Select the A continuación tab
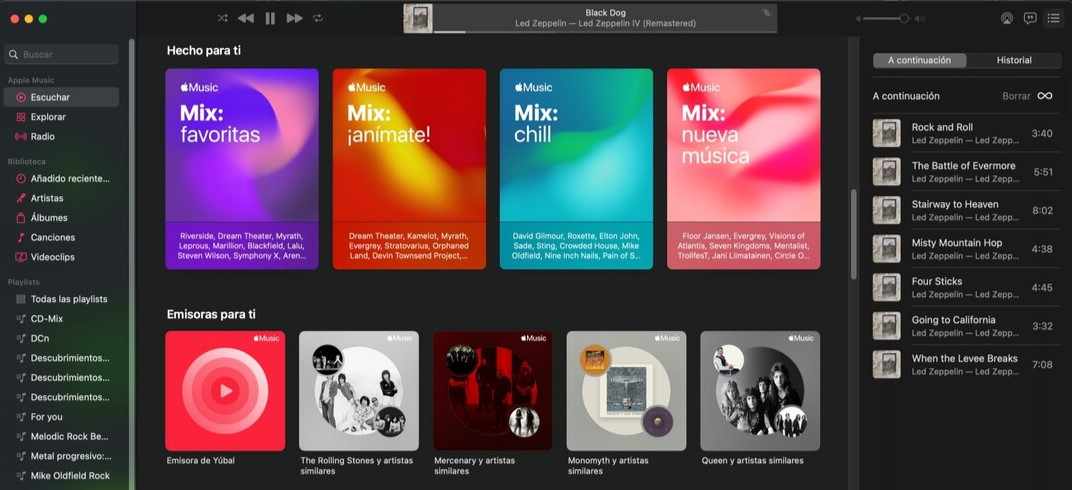Screen dimensions: 1072x490 pyautogui.click(x=919, y=60)
